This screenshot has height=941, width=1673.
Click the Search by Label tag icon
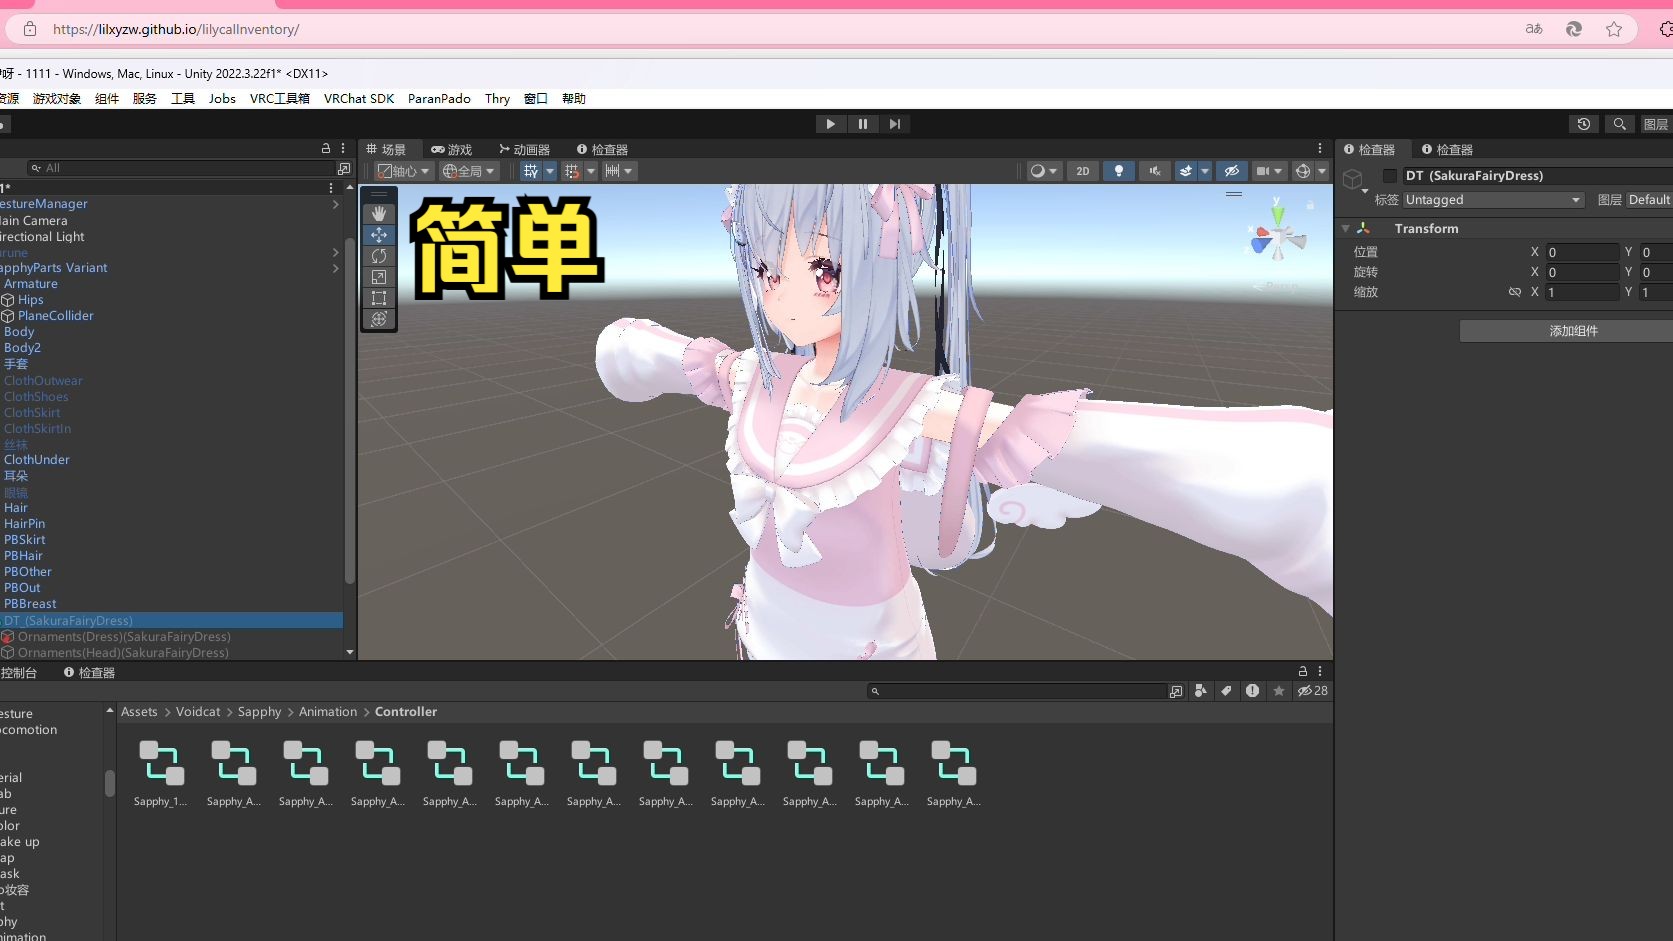point(1227,691)
